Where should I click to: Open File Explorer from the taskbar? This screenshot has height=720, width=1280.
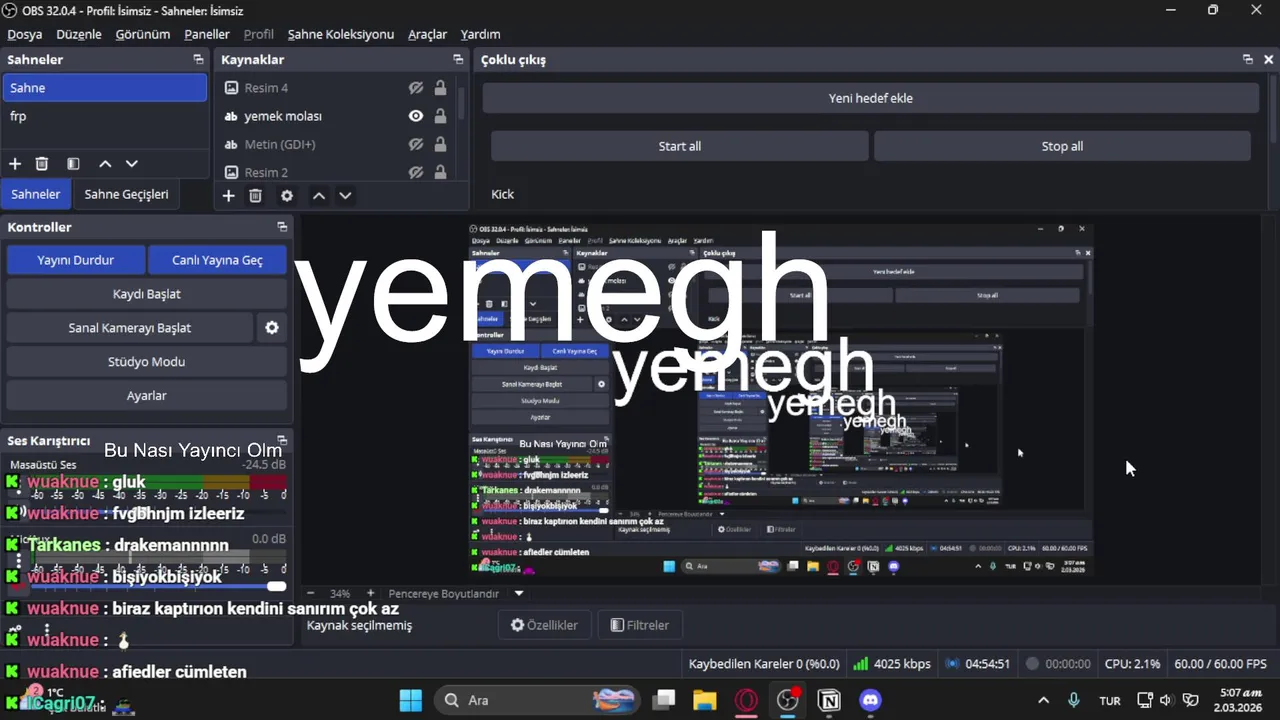click(705, 700)
